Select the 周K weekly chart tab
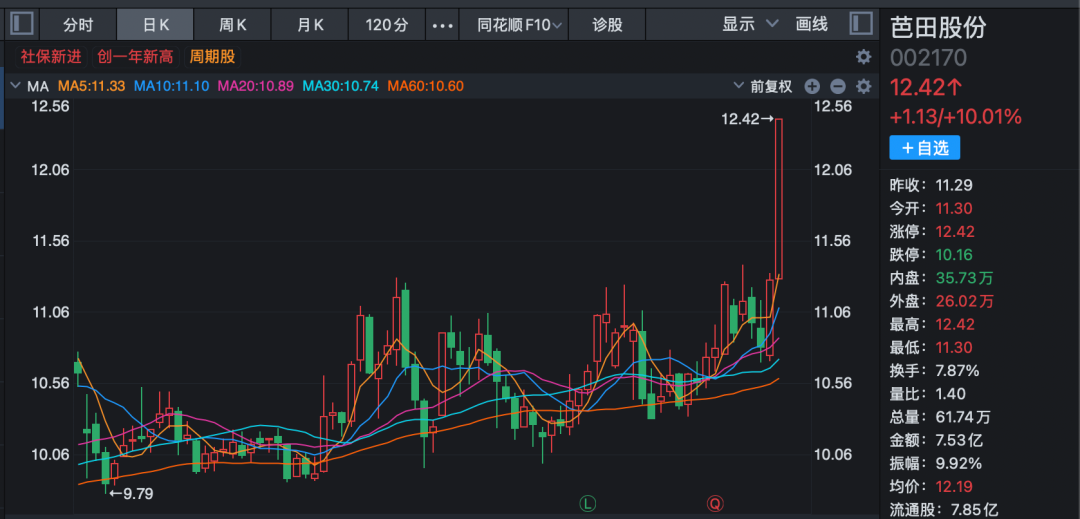 (x=233, y=25)
